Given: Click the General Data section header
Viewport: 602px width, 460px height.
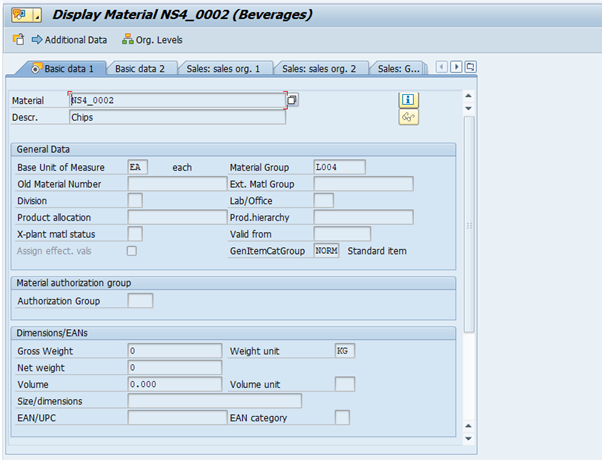Looking at the screenshot, I should pos(233,149).
